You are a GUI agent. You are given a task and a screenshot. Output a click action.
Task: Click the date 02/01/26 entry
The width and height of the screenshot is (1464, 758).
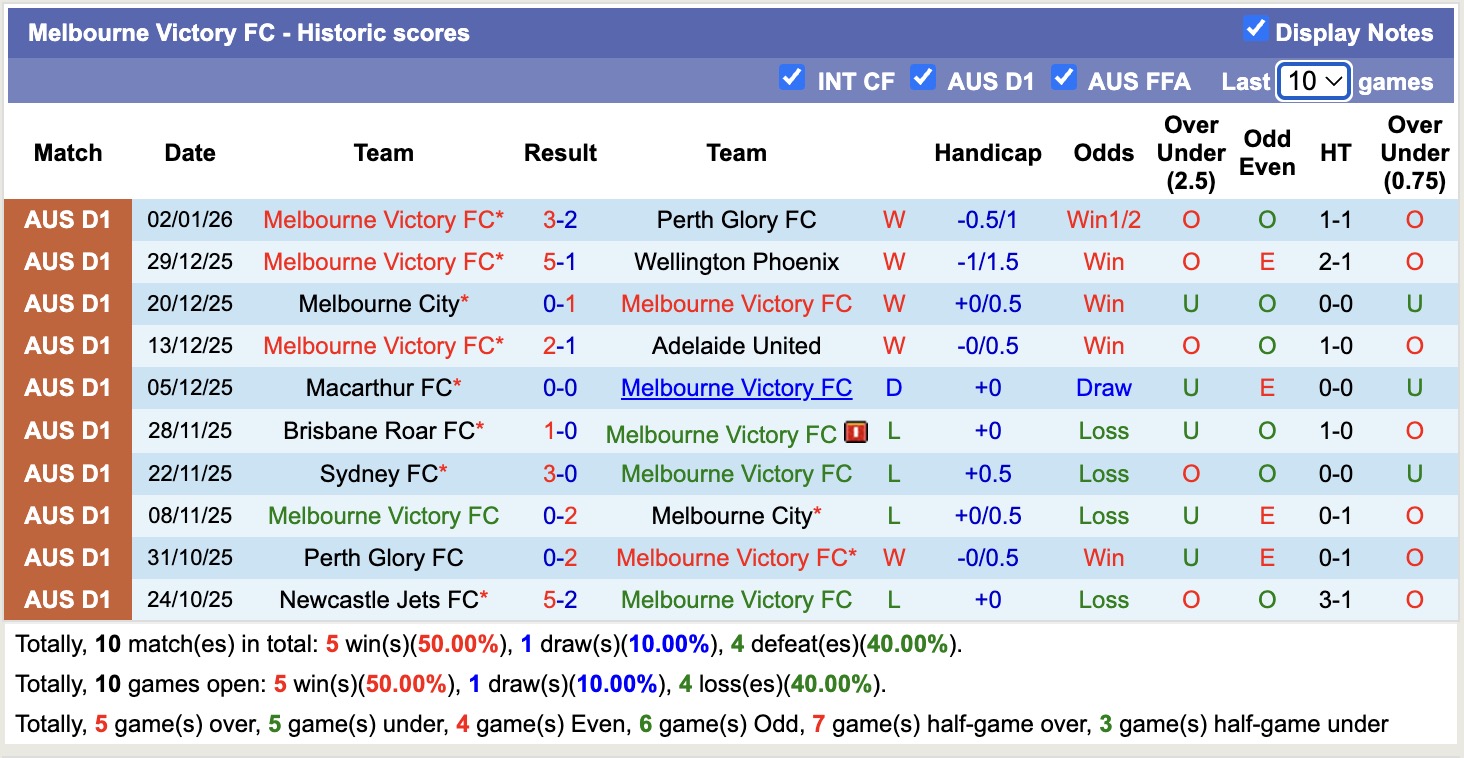click(x=189, y=220)
